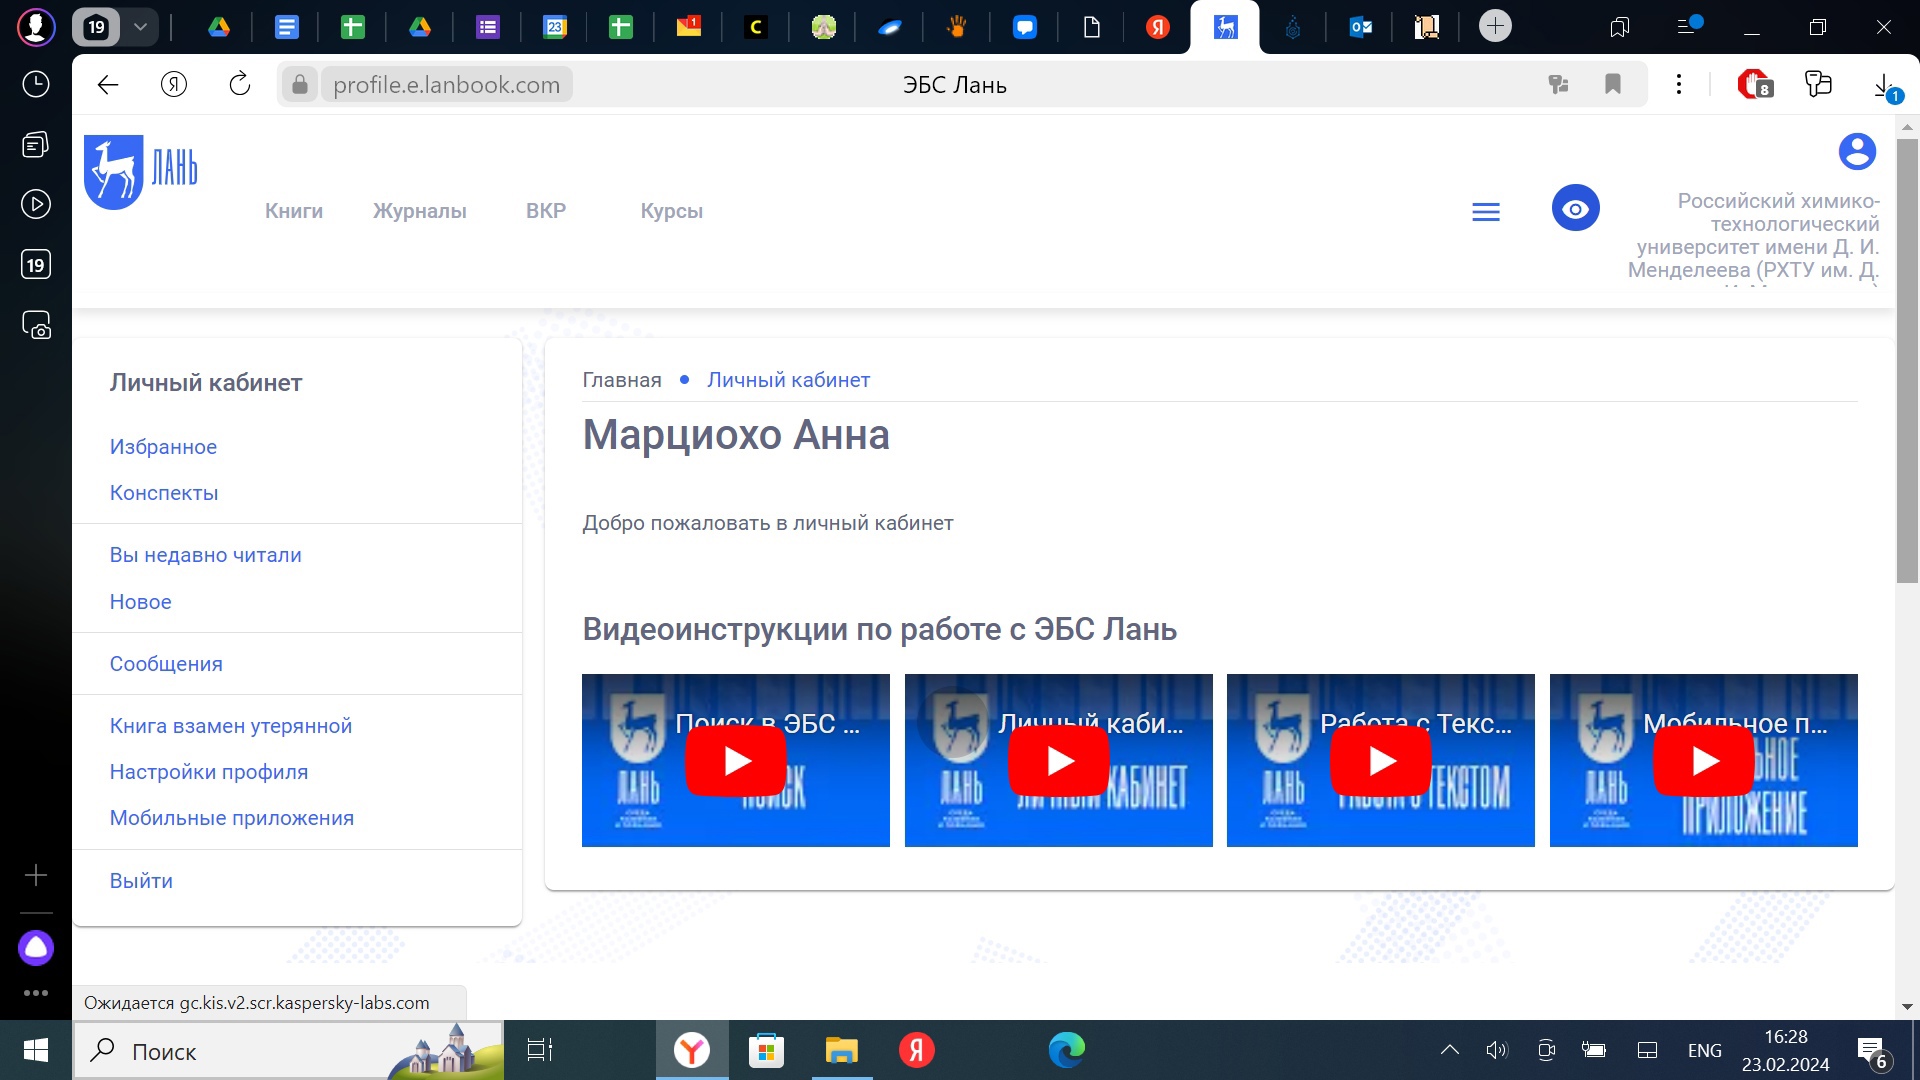Launch Alice voice assistant
The image size is (1920, 1080).
click(36, 947)
